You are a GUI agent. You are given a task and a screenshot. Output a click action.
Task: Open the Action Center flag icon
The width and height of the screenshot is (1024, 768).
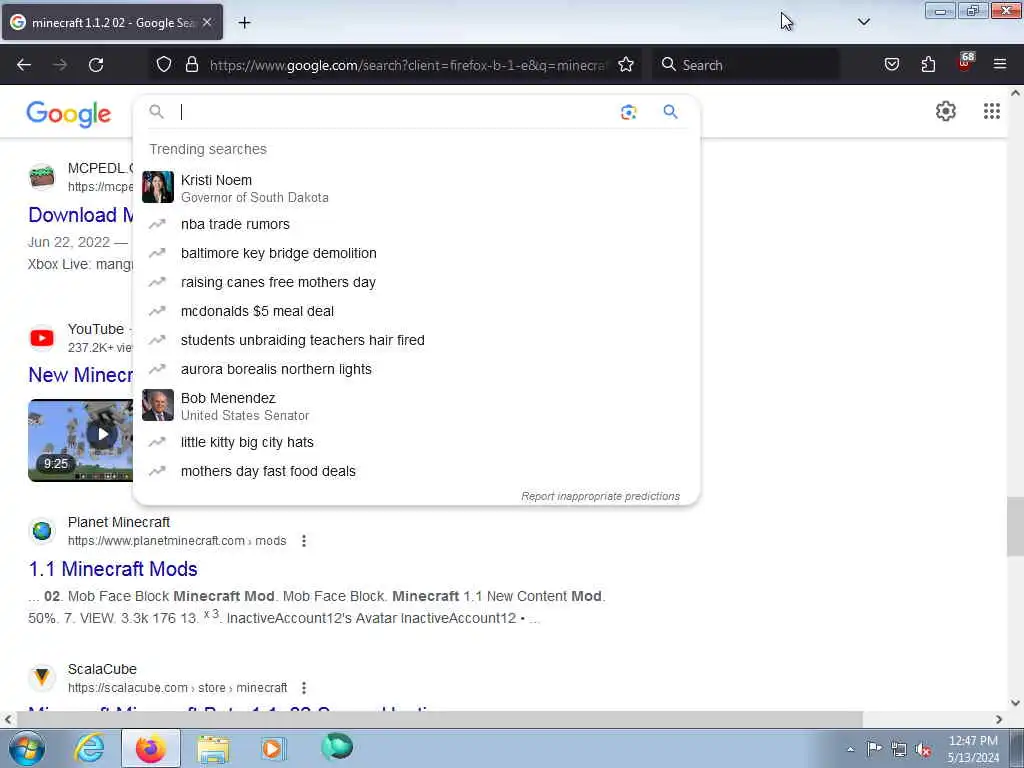click(874, 748)
